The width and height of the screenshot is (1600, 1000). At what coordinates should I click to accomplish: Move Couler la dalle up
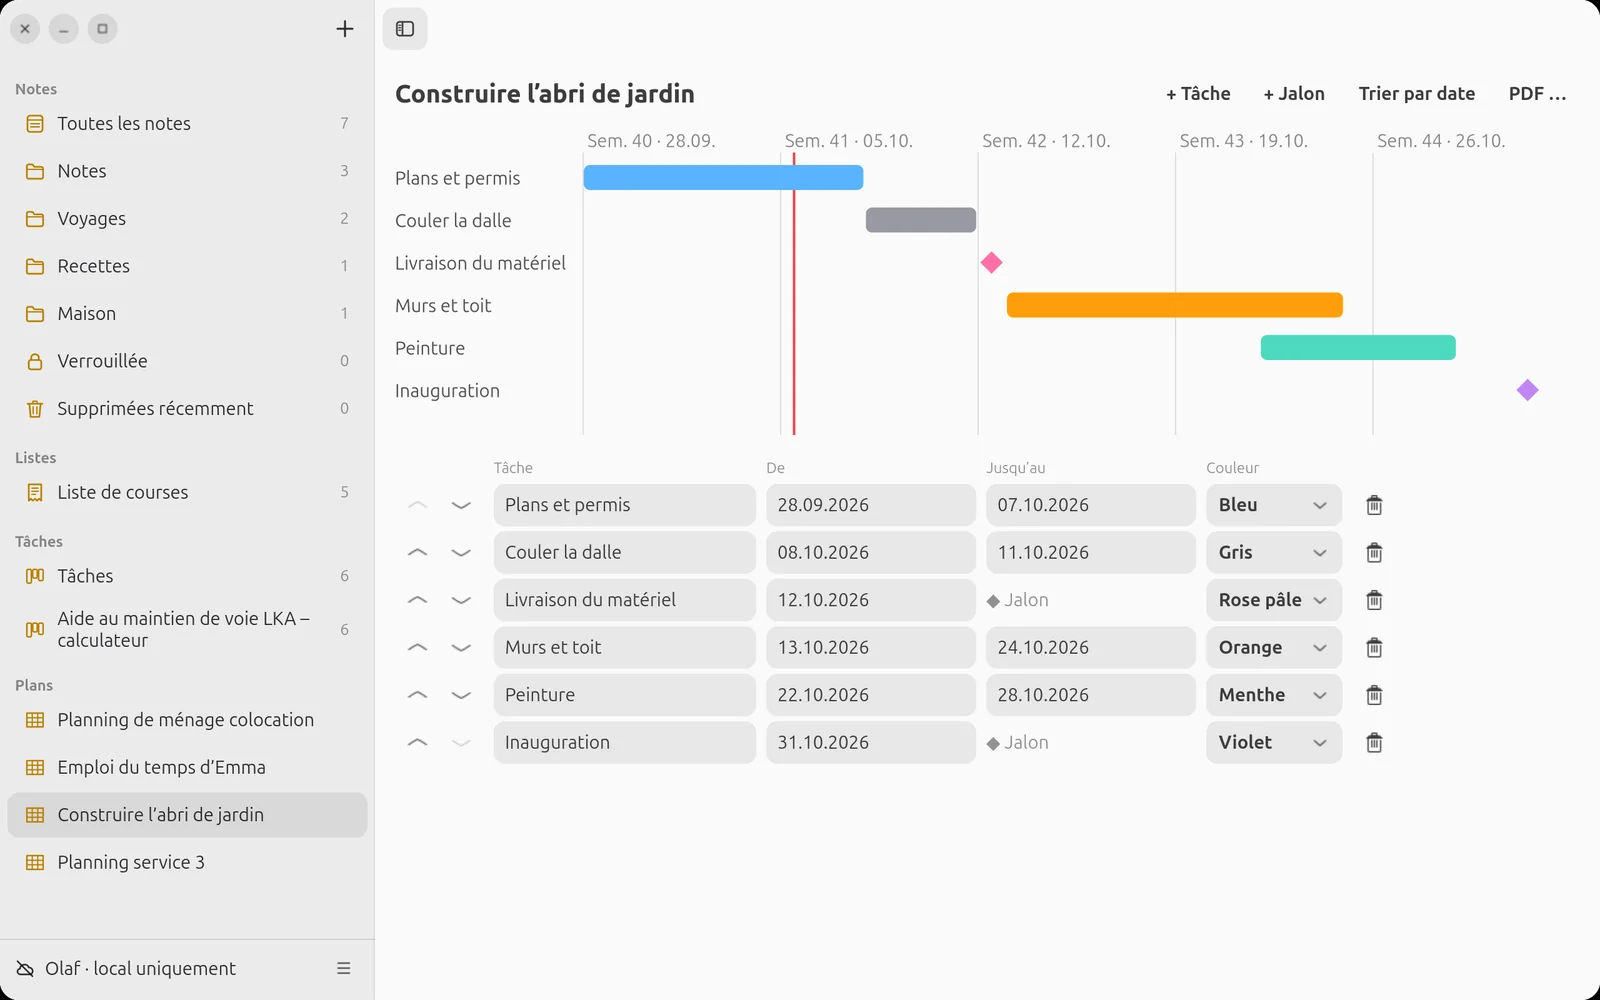(x=418, y=553)
